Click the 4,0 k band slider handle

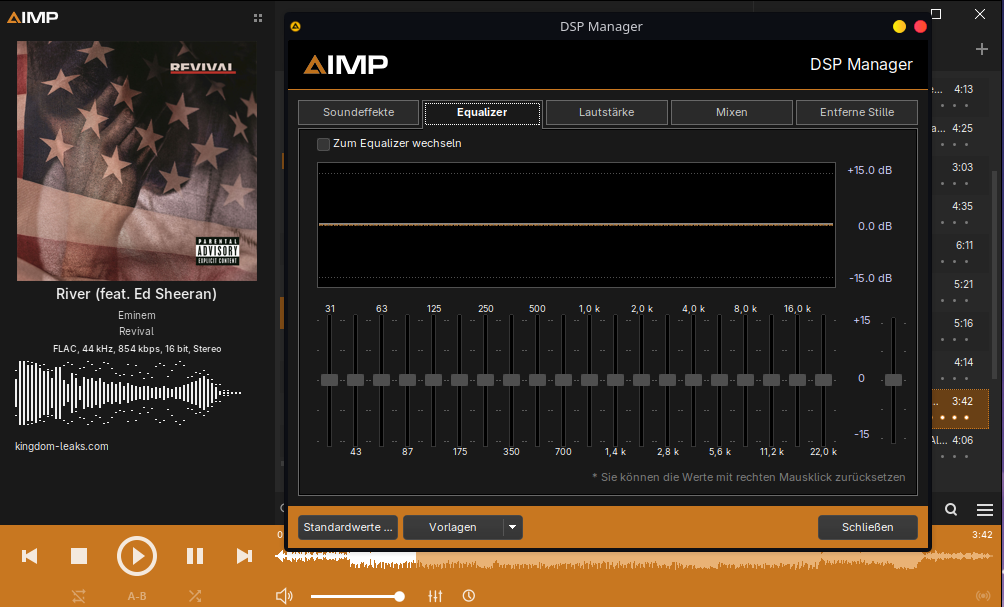pyautogui.click(x=693, y=380)
